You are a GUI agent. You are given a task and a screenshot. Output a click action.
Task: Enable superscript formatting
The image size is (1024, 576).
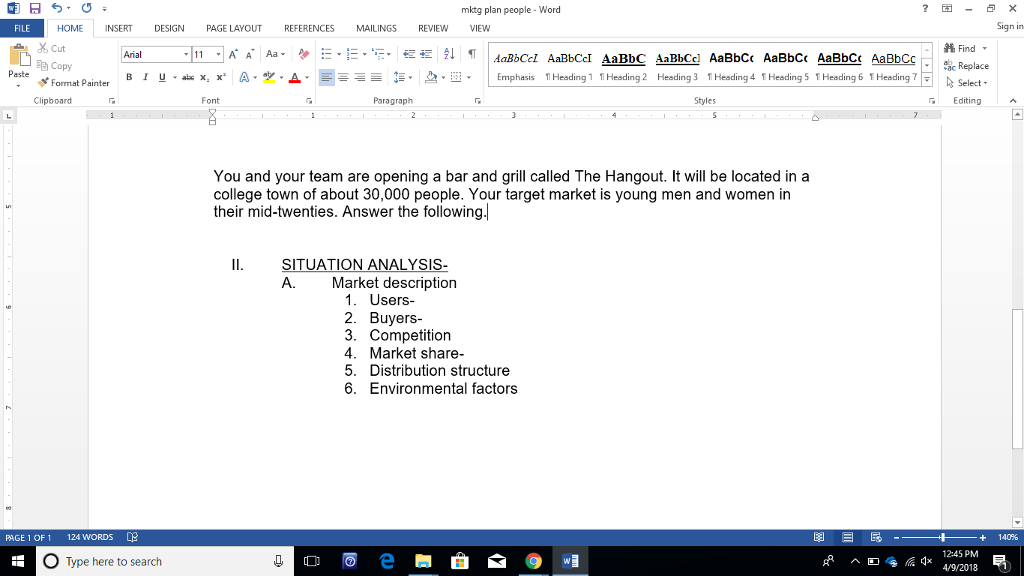pyautogui.click(x=221, y=76)
